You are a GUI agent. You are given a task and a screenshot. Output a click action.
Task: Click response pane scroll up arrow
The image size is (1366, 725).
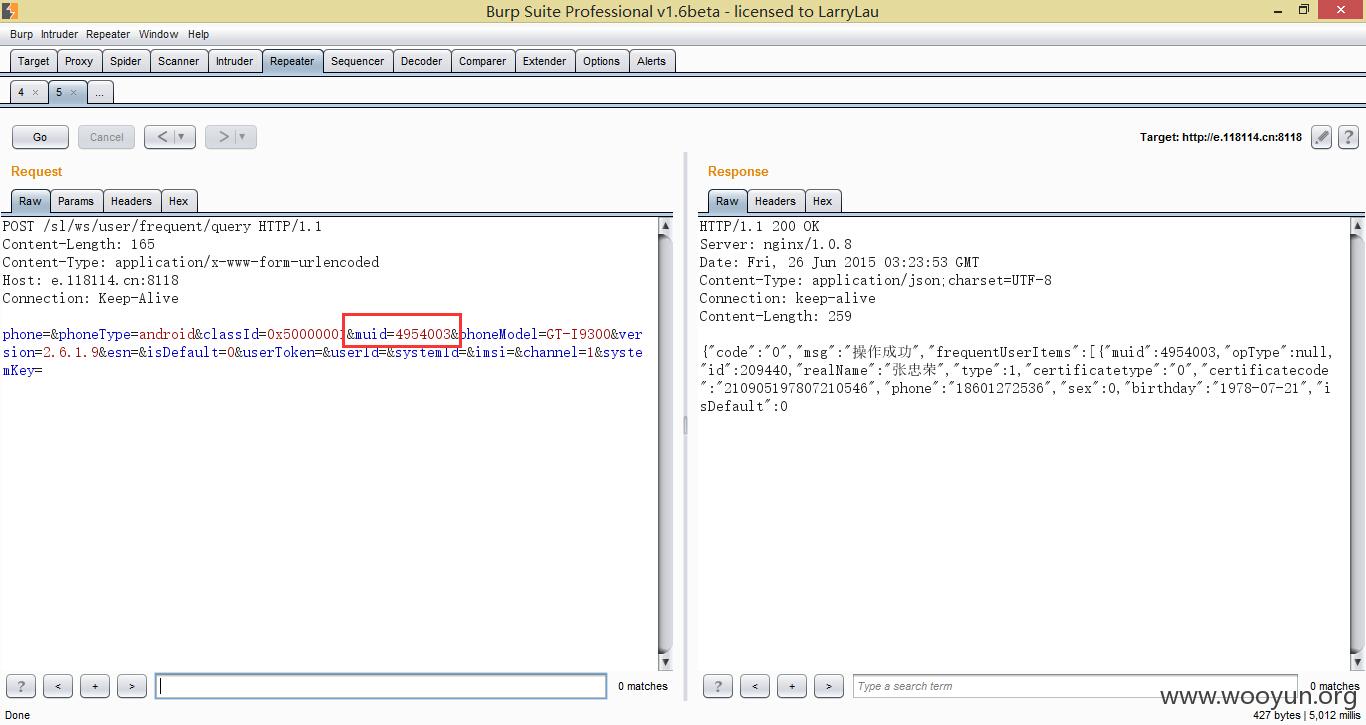(x=1357, y=226)
